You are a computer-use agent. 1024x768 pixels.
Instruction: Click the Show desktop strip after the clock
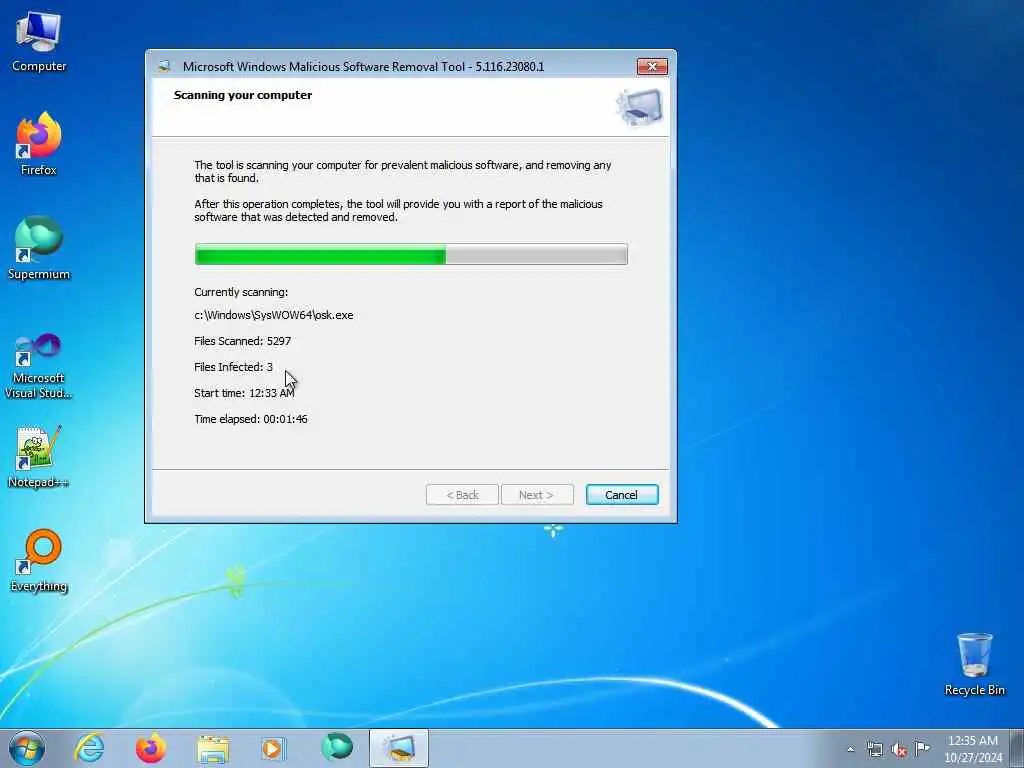pos(1017,748)
